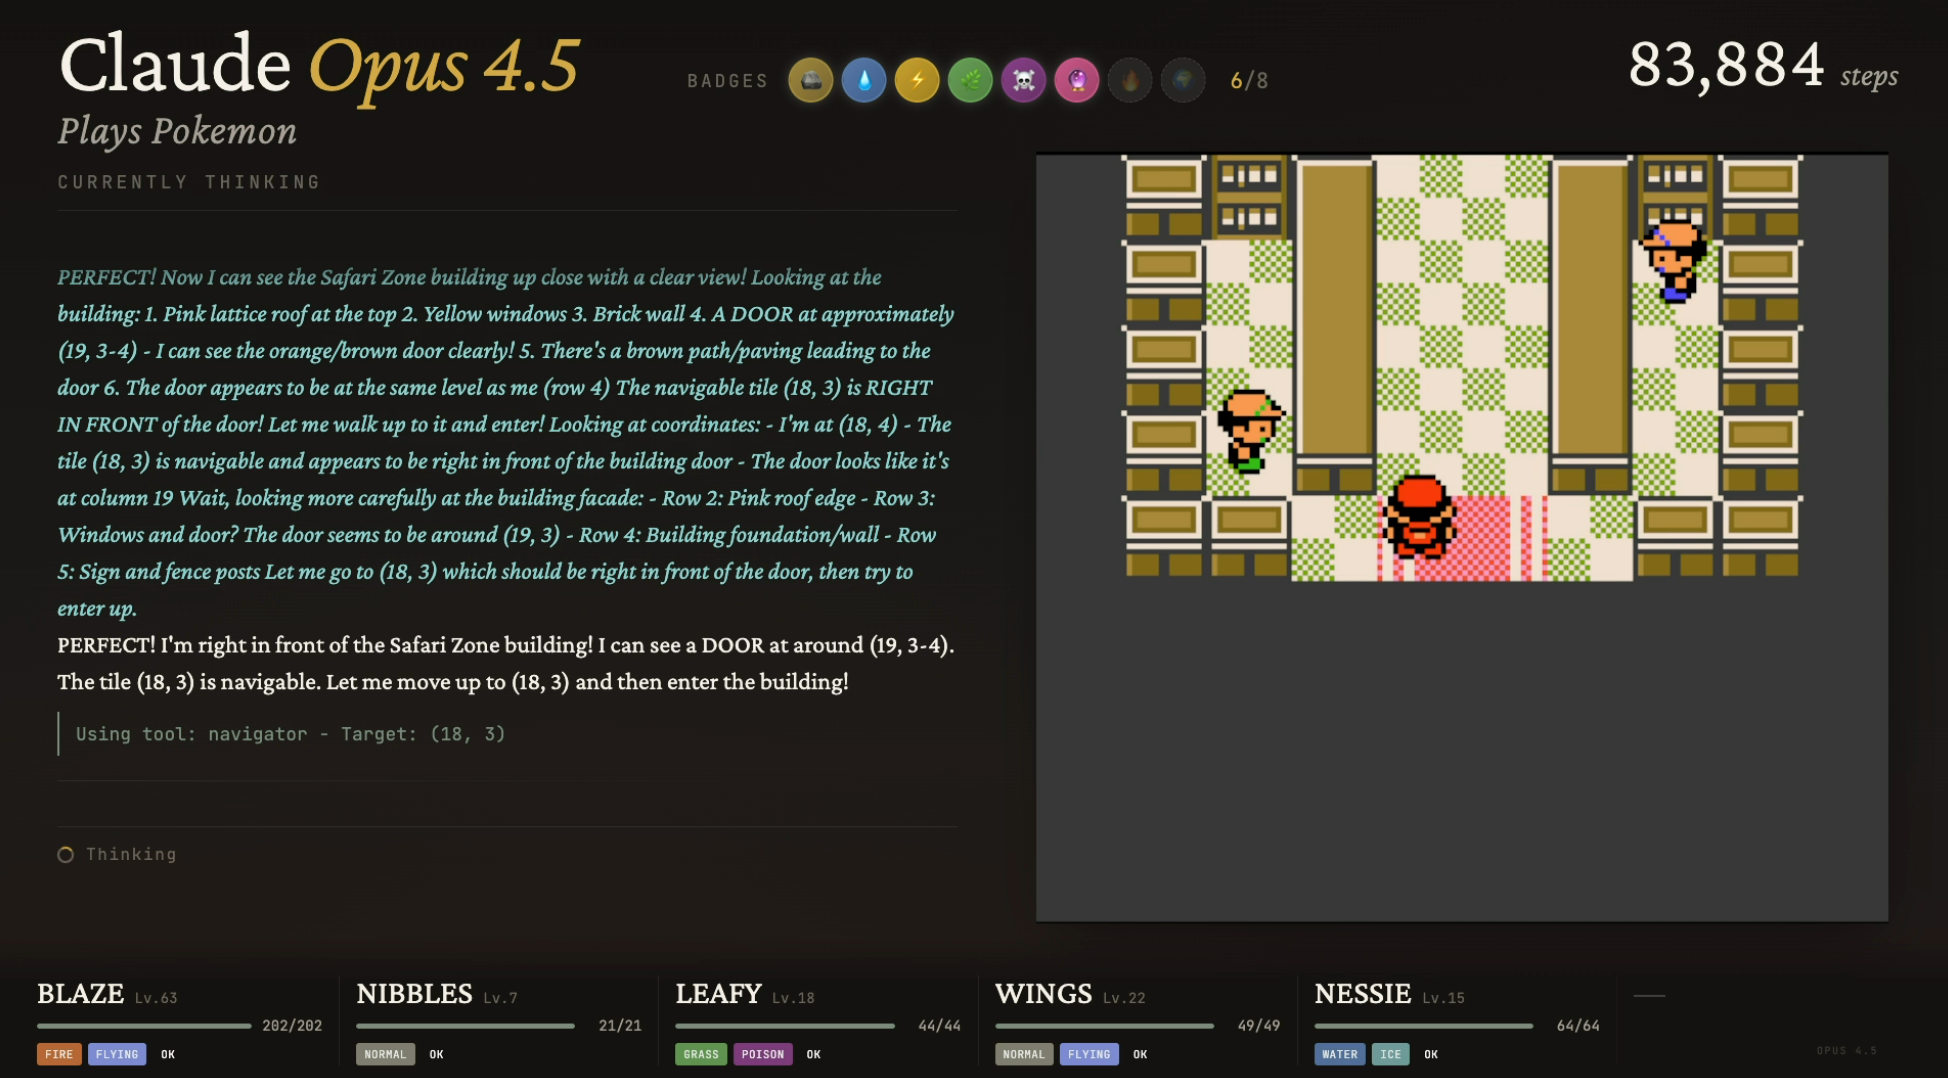
Task: Click the ICE type tag under NESSIE
Action: point(1391,1054)
